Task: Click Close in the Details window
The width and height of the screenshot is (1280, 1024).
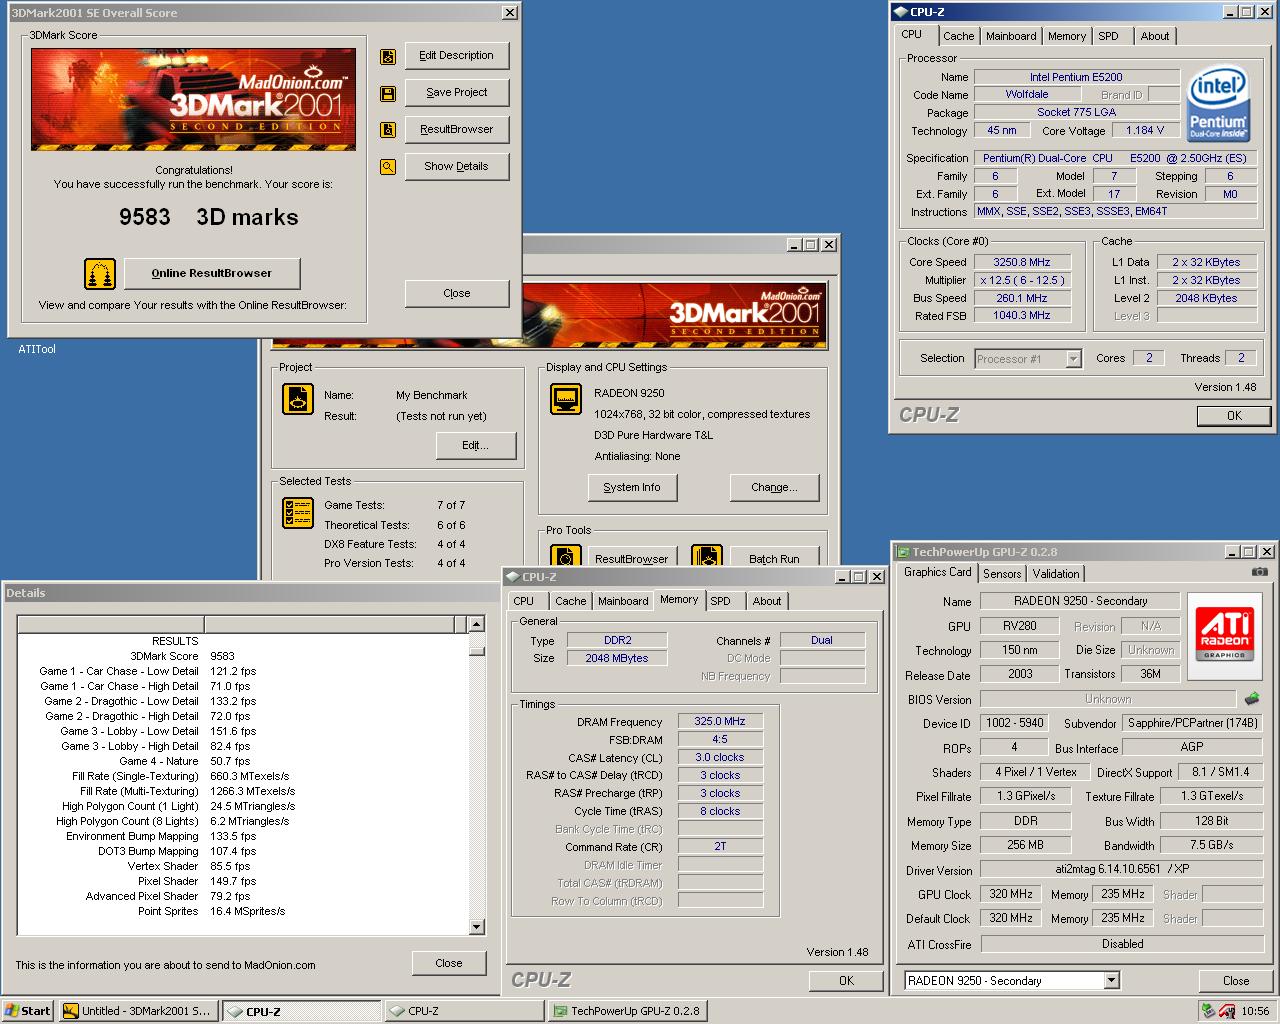Action: (x=449, y=963)
